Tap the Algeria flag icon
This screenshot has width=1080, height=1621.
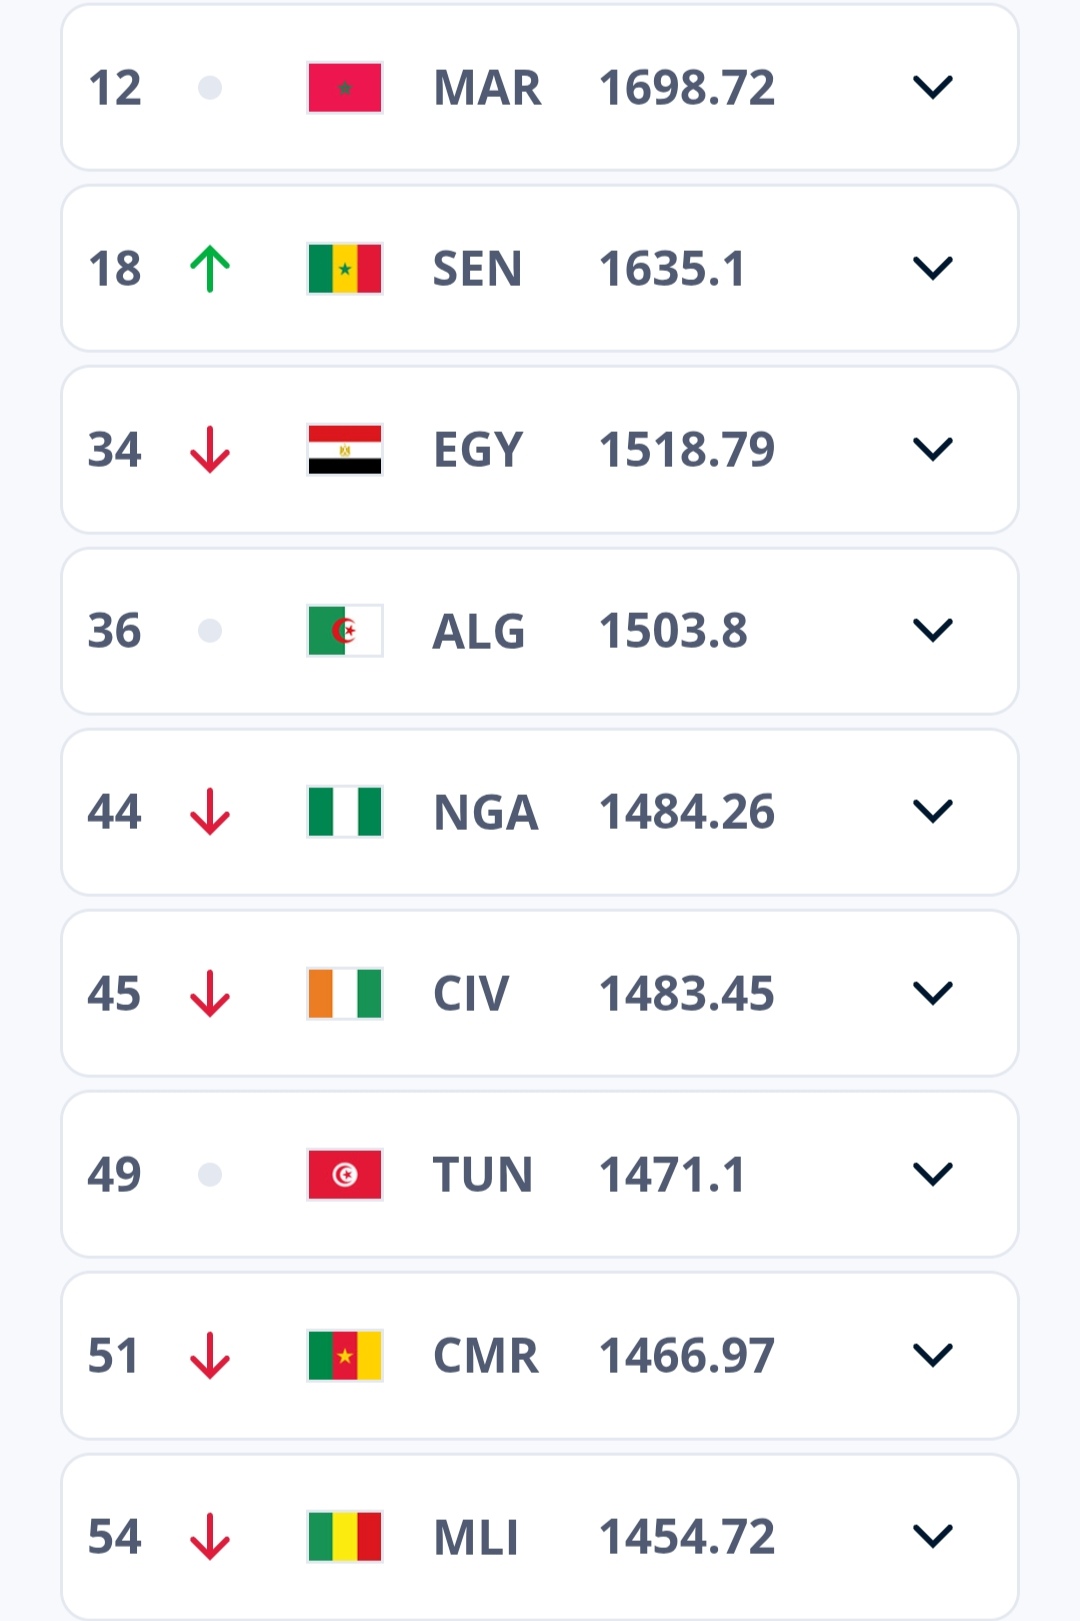pyautogui.click(x=345, y=631)
